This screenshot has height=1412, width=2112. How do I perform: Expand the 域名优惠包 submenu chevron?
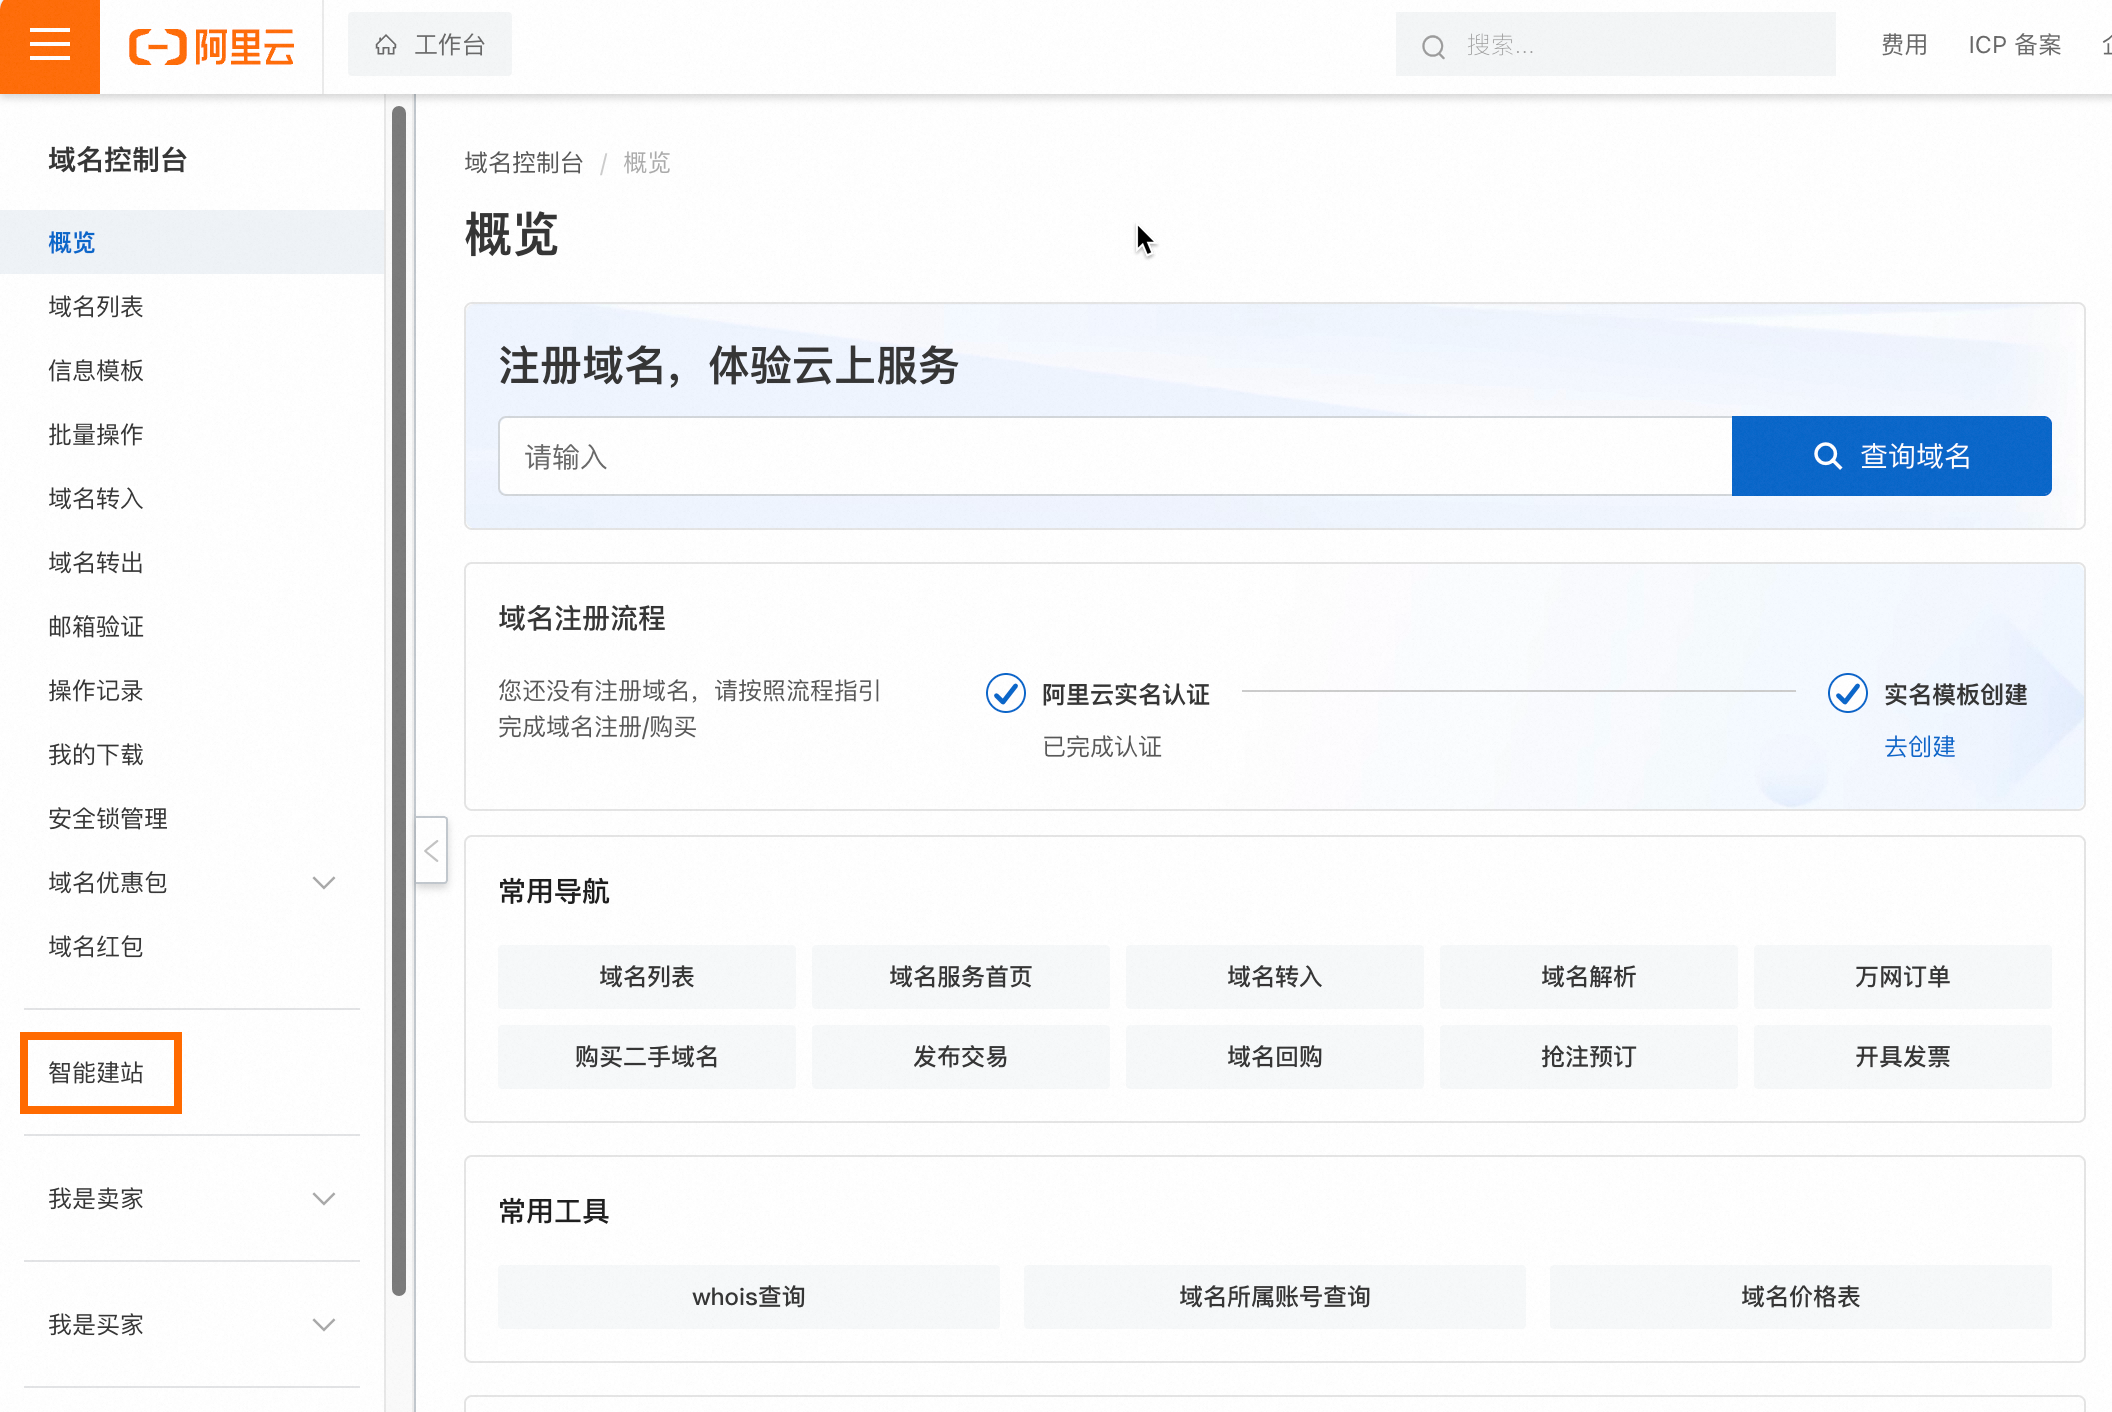(x=323, y=882)
